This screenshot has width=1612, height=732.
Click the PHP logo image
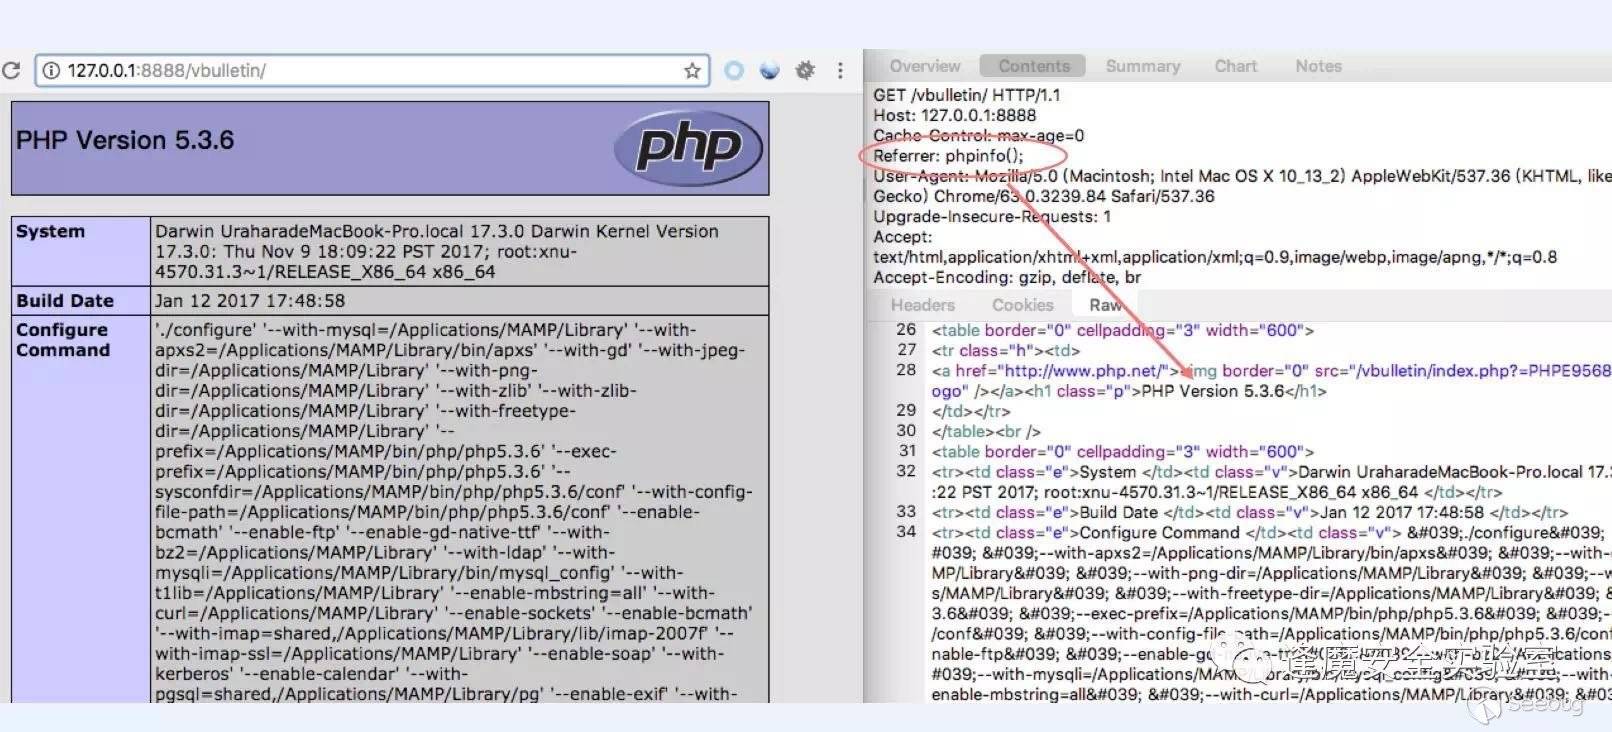point(688,148)
